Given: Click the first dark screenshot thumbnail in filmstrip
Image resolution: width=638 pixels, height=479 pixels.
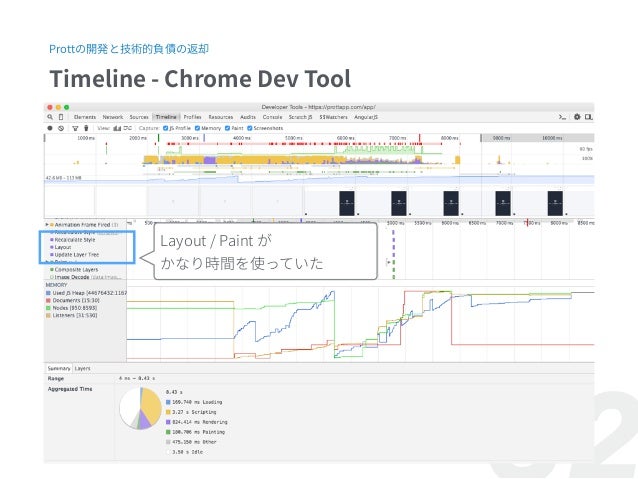Looking at the screenshot, I should coord(347,203).
